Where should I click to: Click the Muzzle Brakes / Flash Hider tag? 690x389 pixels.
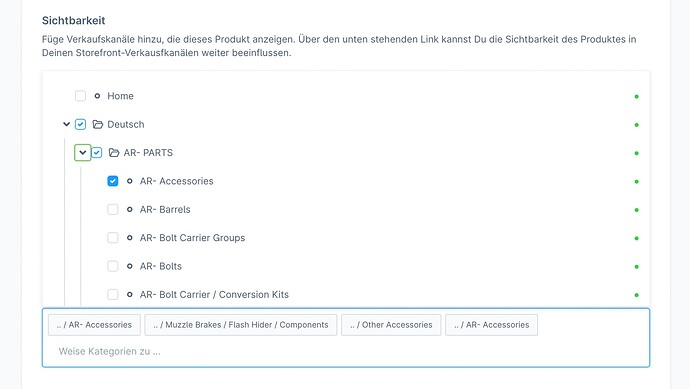(241, 325)
